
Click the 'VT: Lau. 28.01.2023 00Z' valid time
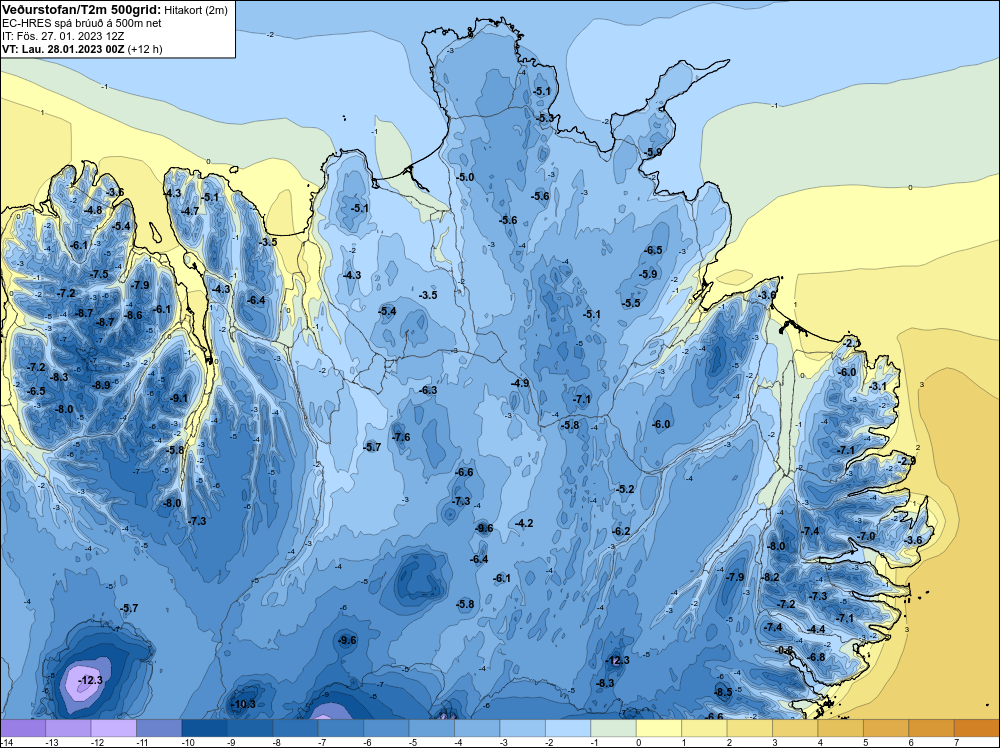pos(64,49)
